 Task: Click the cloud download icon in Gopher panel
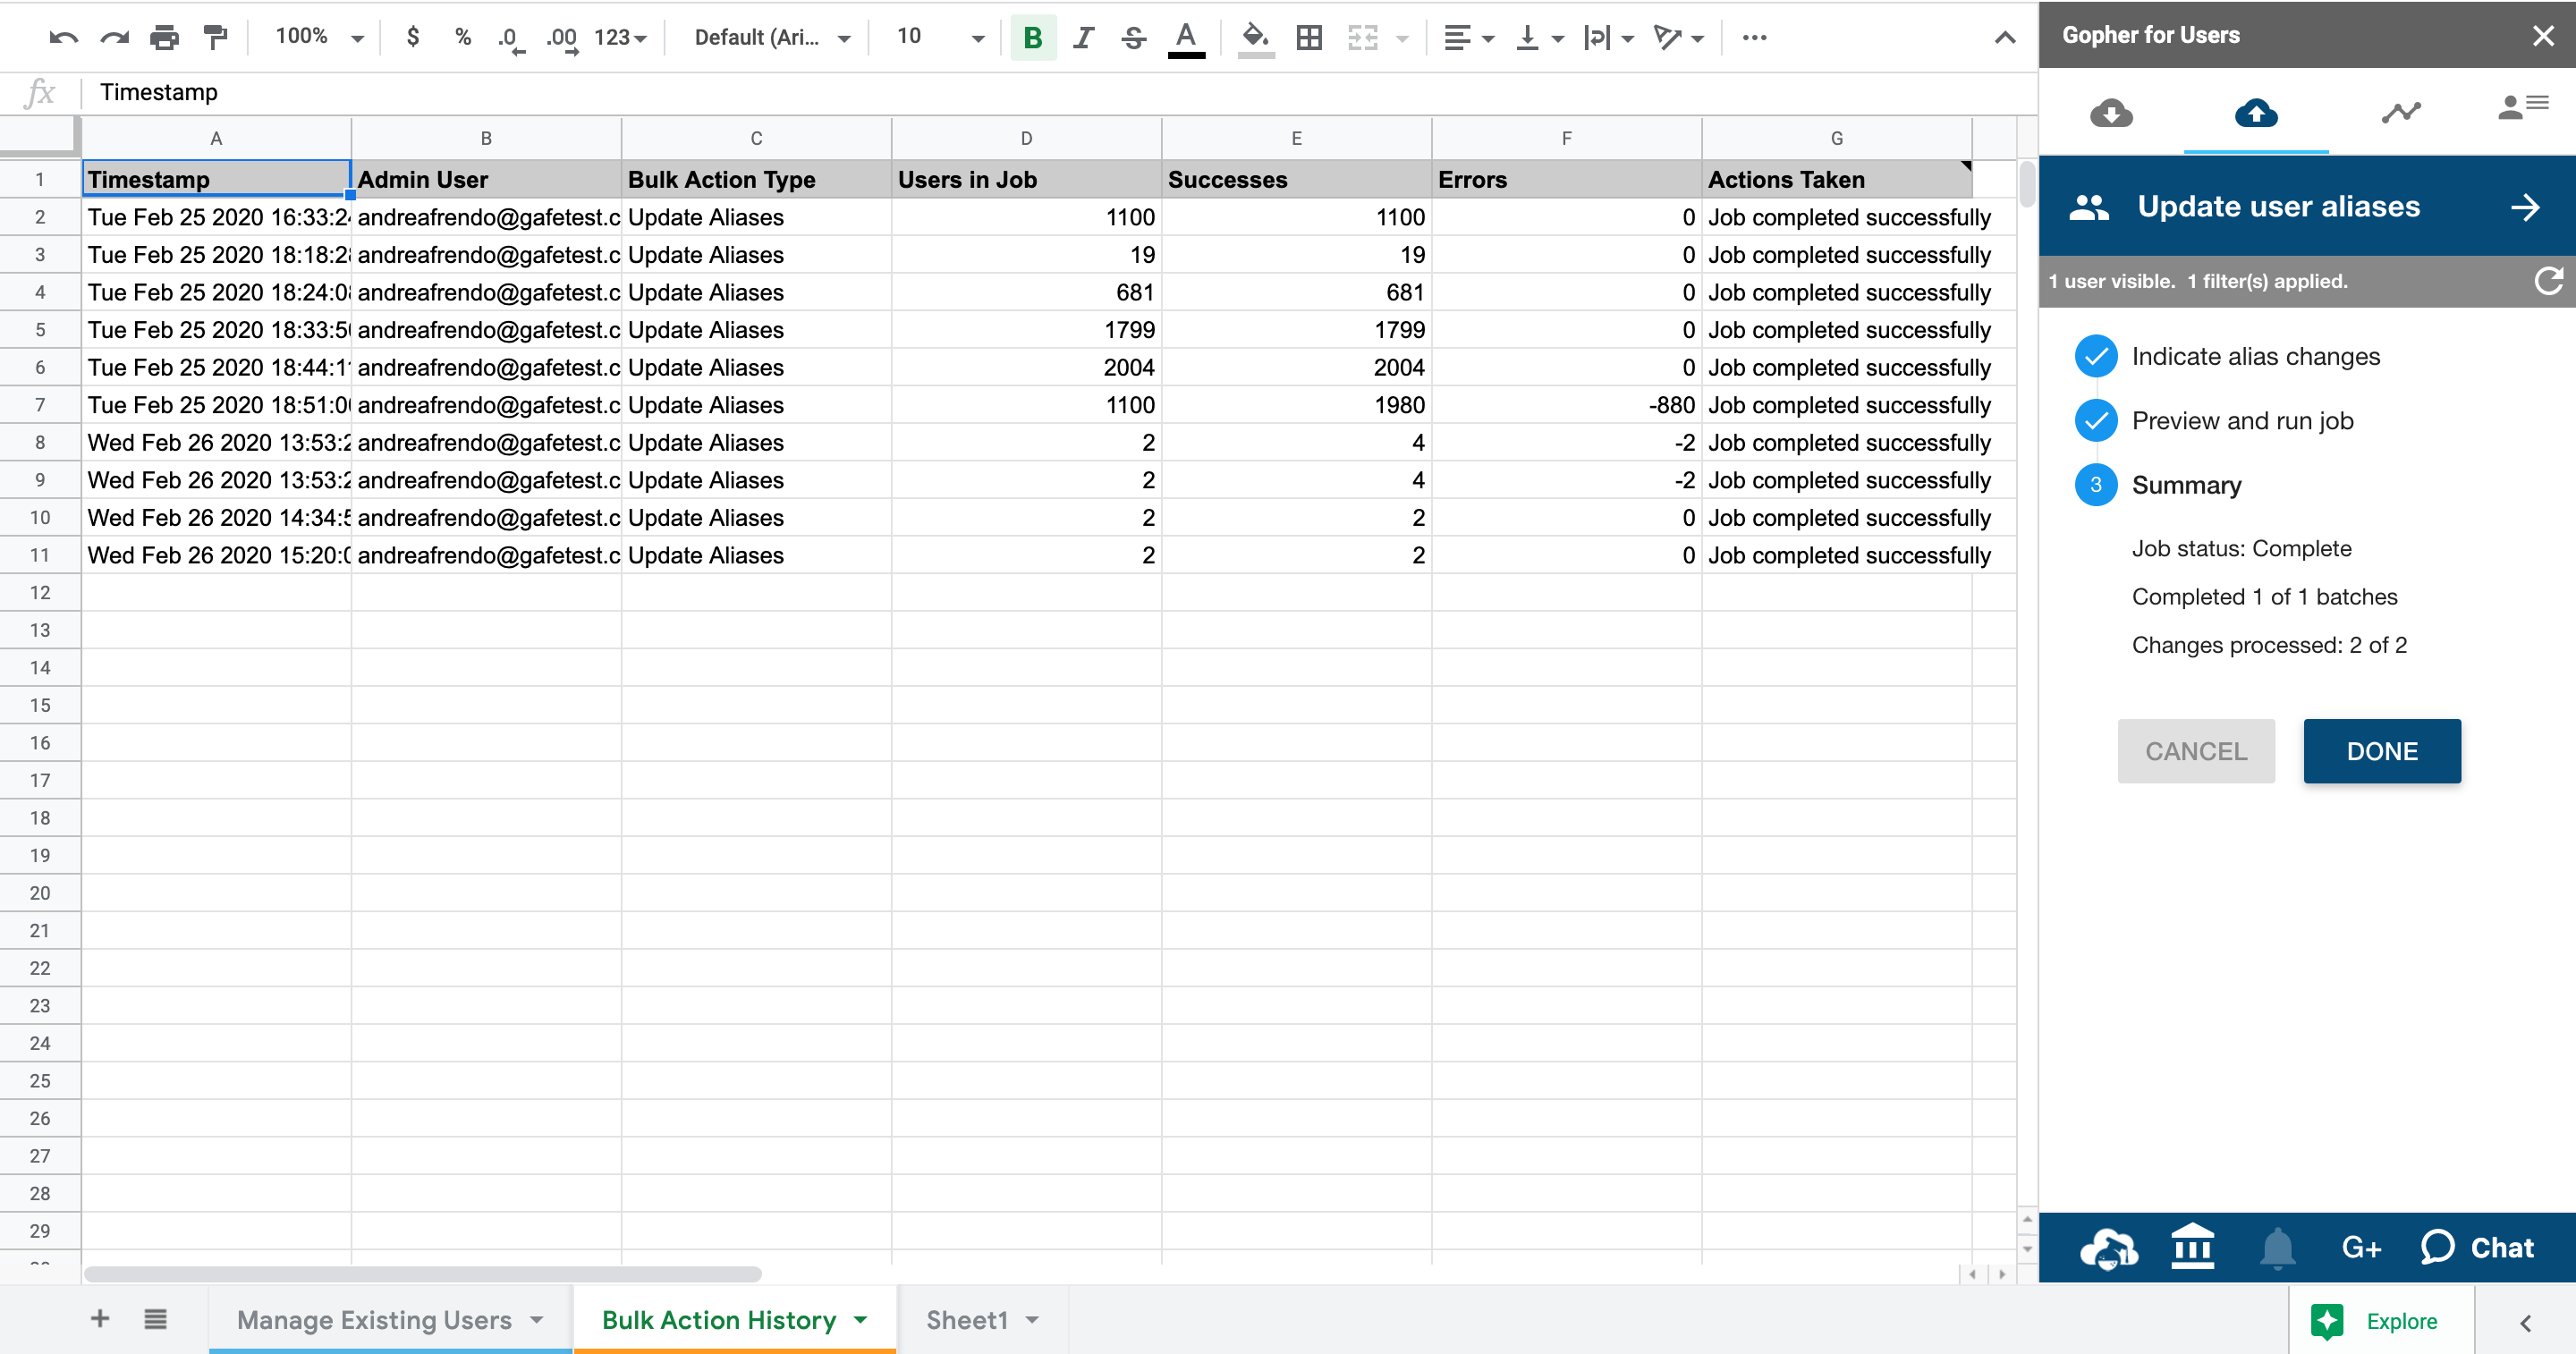[x=2111, y=112]
